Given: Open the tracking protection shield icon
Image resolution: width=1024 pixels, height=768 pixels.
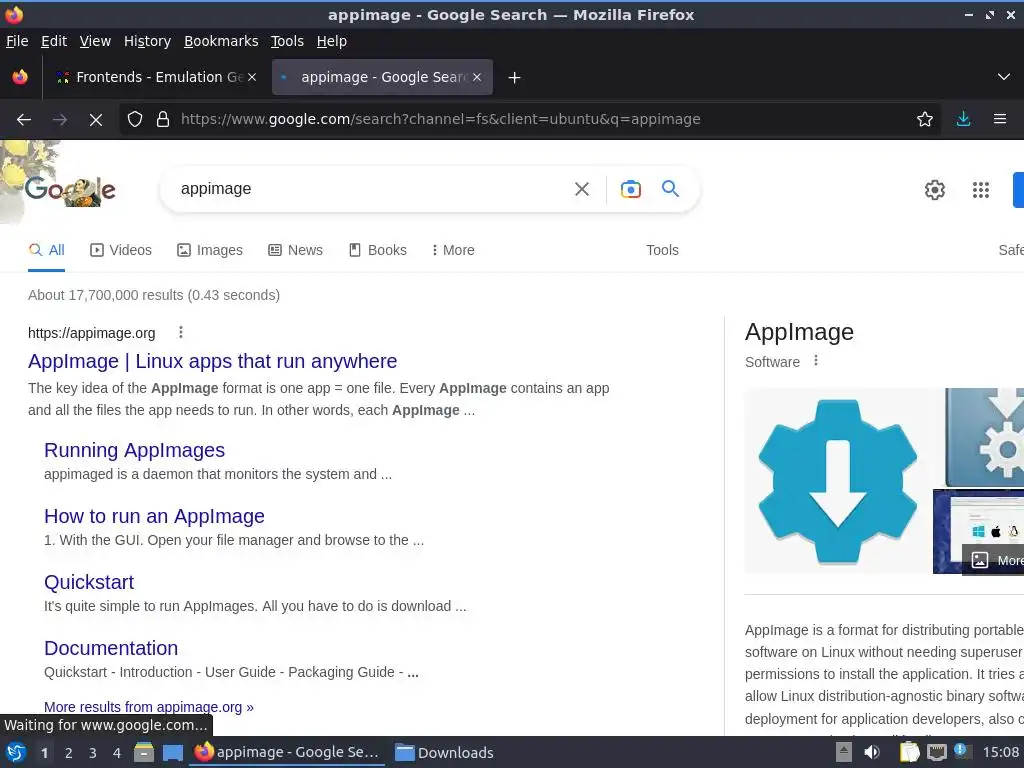Looking at the screenshot, I should click(x=135, y=120).
